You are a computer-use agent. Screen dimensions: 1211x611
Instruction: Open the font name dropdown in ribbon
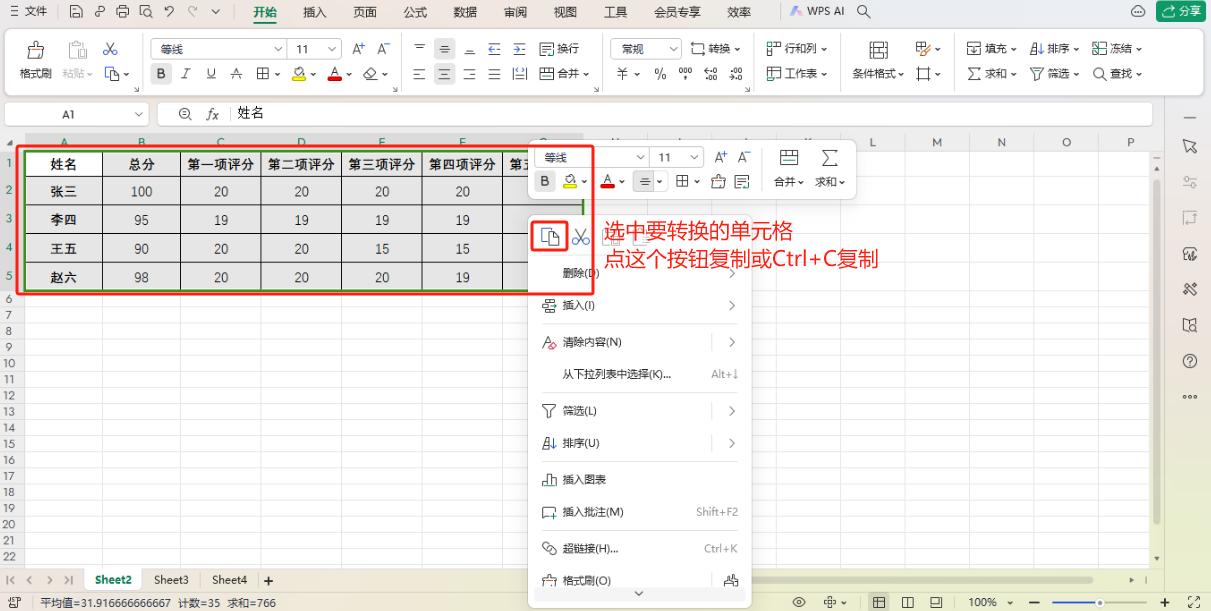(x=279, y=48)
